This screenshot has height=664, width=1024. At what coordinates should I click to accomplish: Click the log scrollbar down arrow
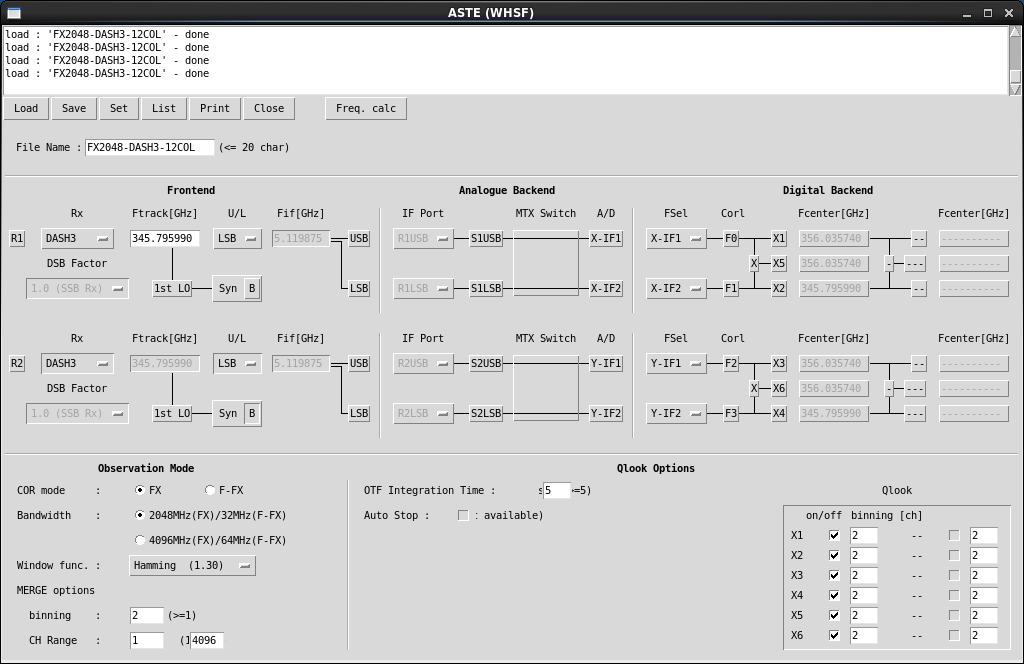(1016, 90)
